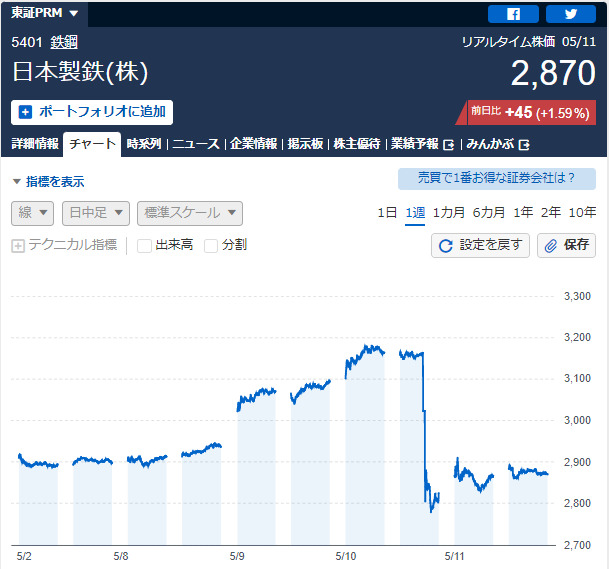609x569 pixels.
Task: Open the 業績予報 link
Action: pyautogui.click(x=414, y=144)
